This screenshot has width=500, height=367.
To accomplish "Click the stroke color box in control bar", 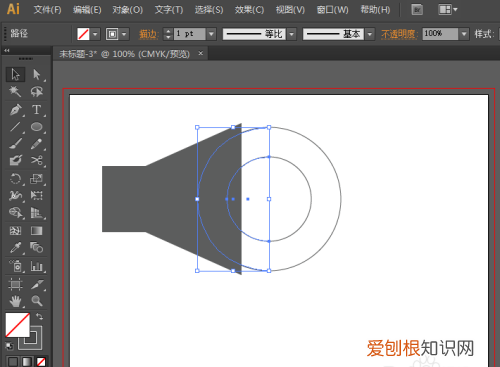I will tap(112, 34).
